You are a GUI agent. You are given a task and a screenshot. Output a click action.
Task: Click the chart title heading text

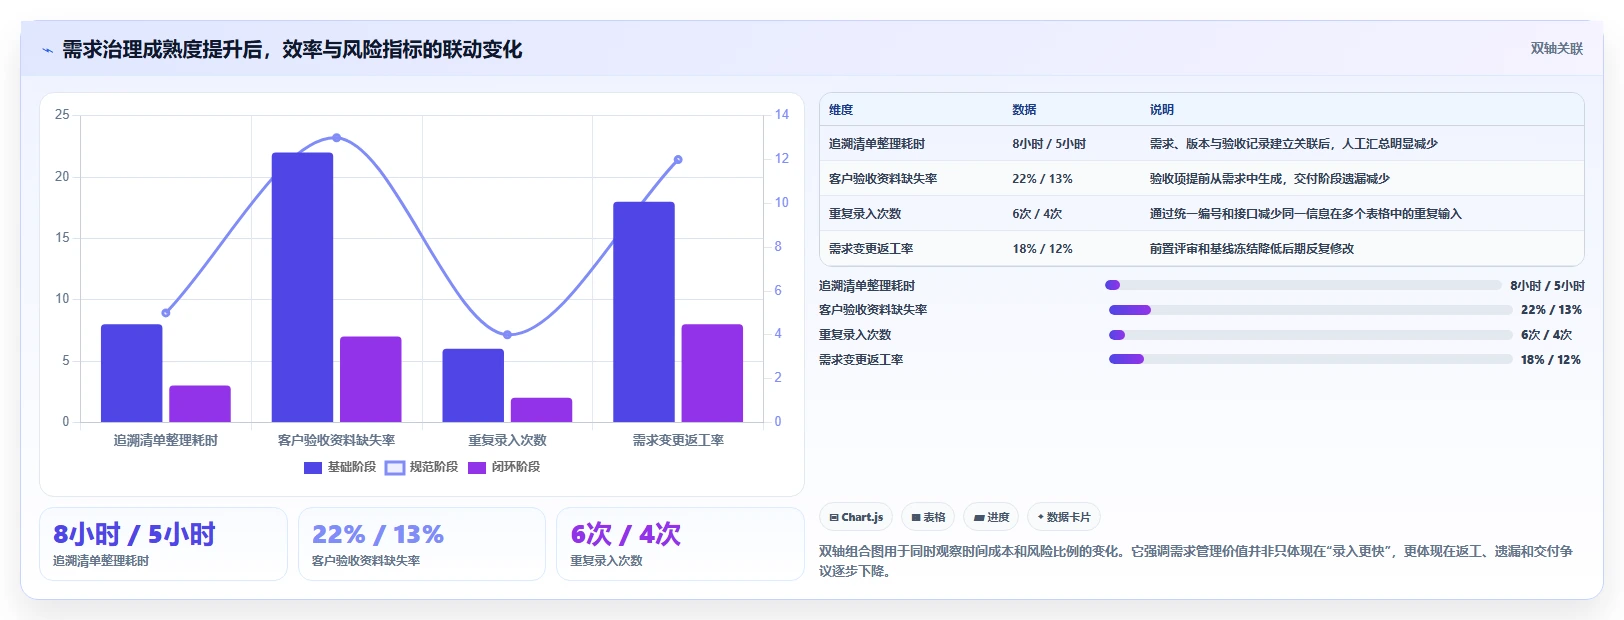[x=292, y=50]
